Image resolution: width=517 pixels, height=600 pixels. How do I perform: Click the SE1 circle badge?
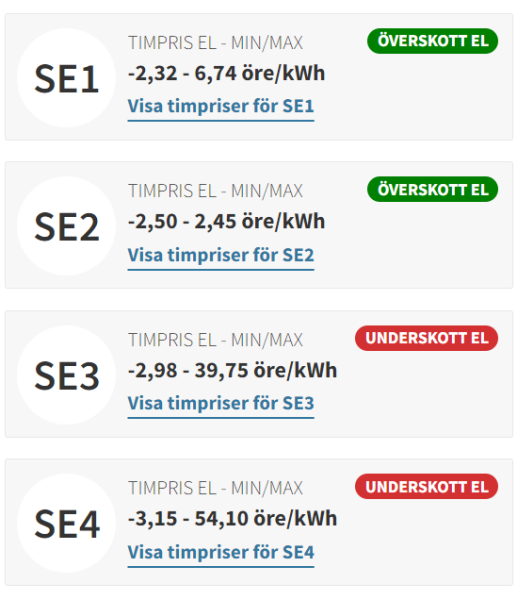point(67,78)
